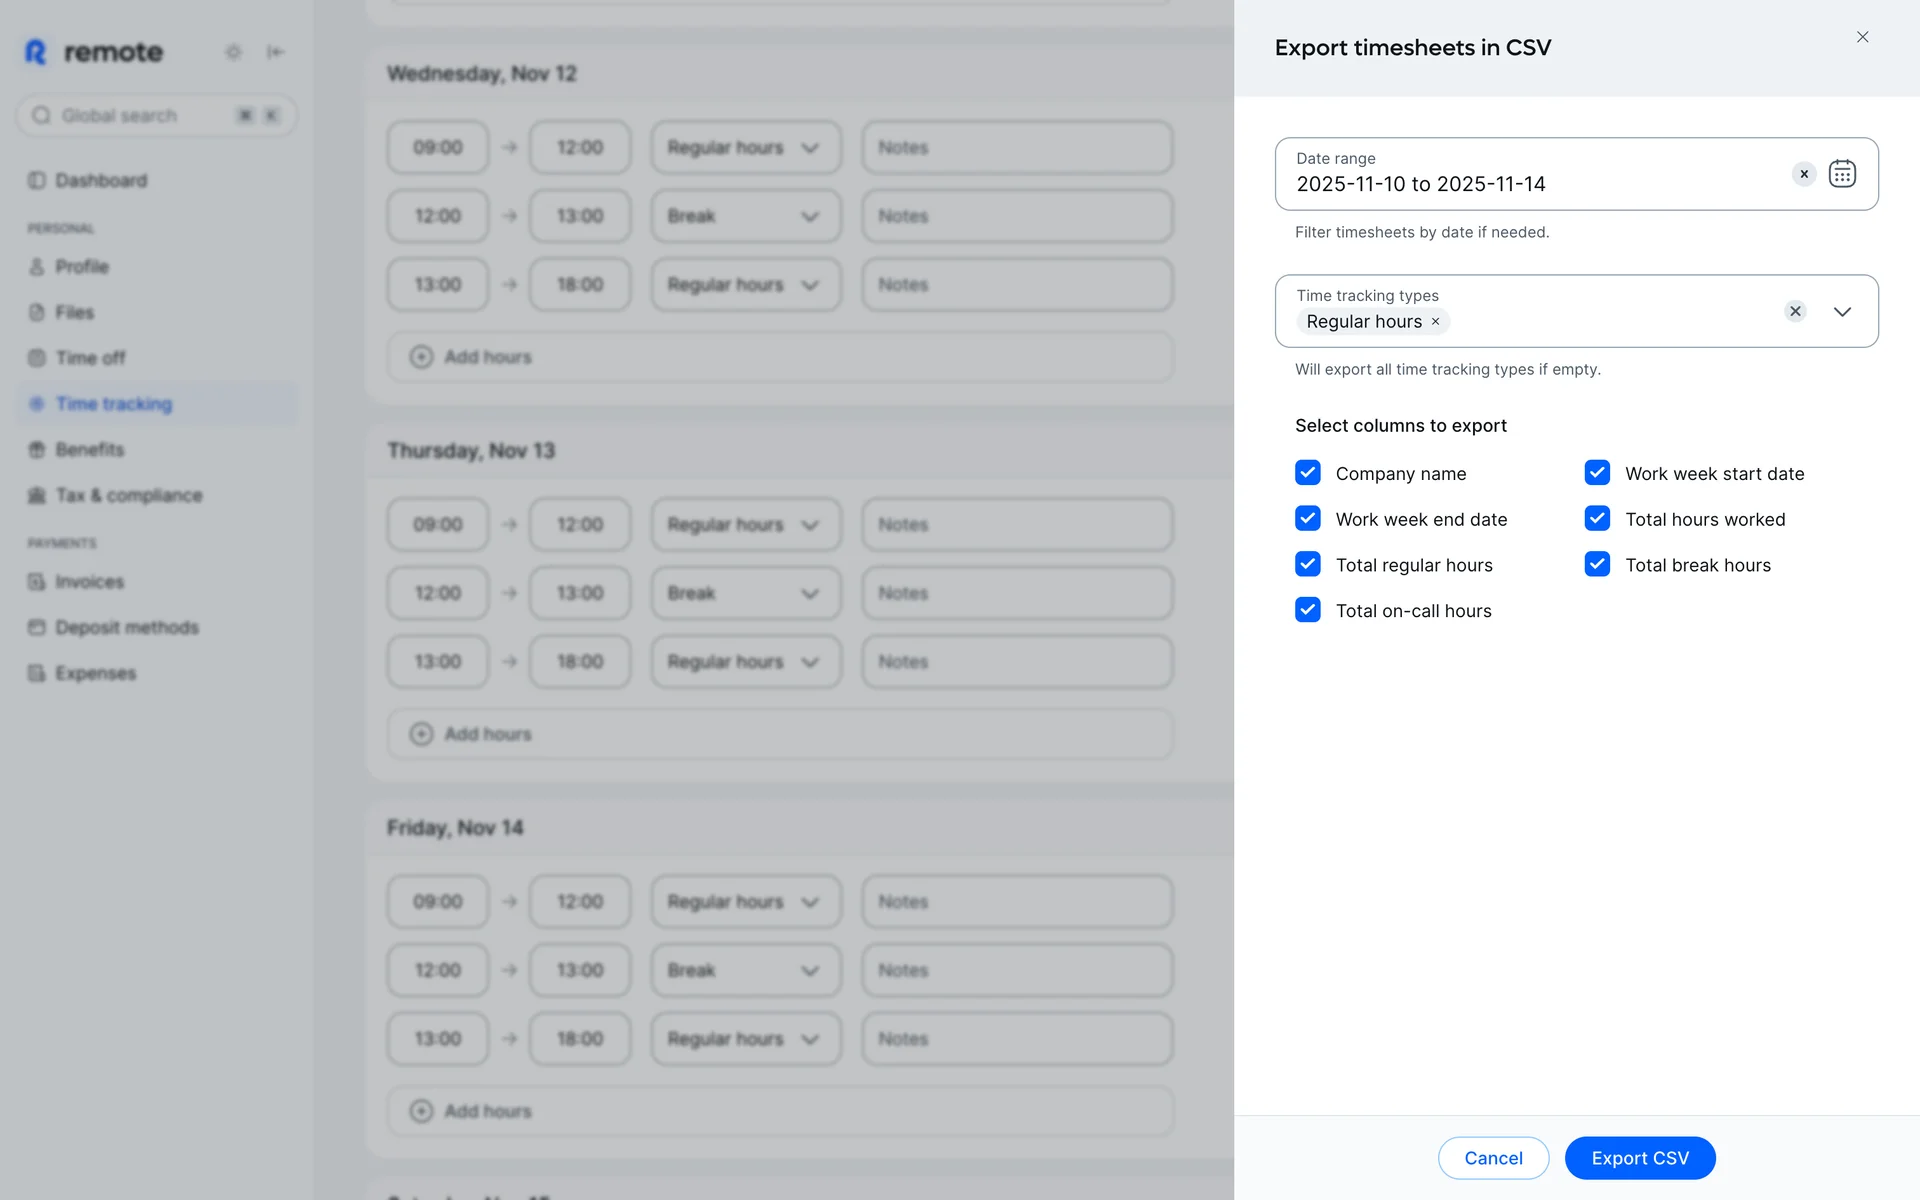This screenshot has width=1920, height=1200.
Task: Open the first Regular hours dropdown on Wednesday
Action: [745, 148]
